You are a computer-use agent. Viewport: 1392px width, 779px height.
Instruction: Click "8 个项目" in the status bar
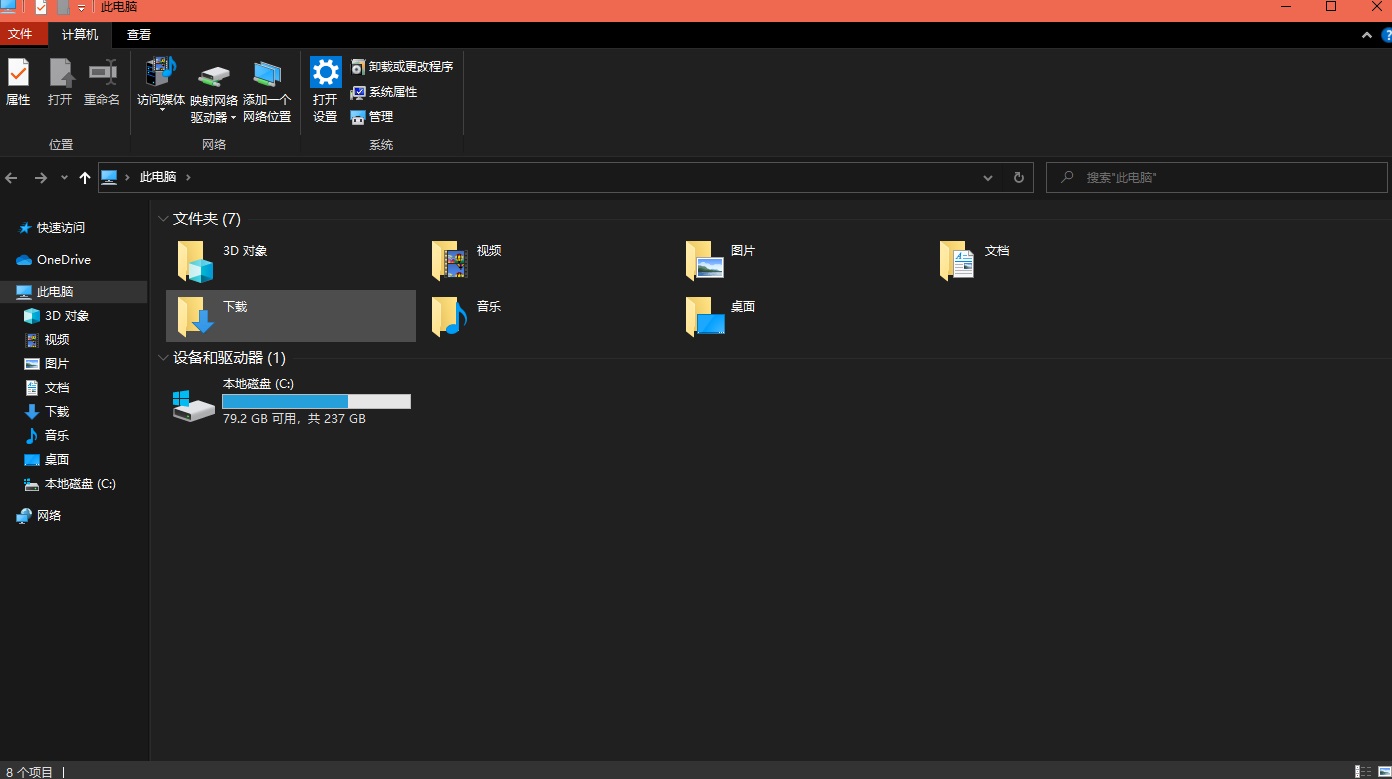click(x=30, y=772)
